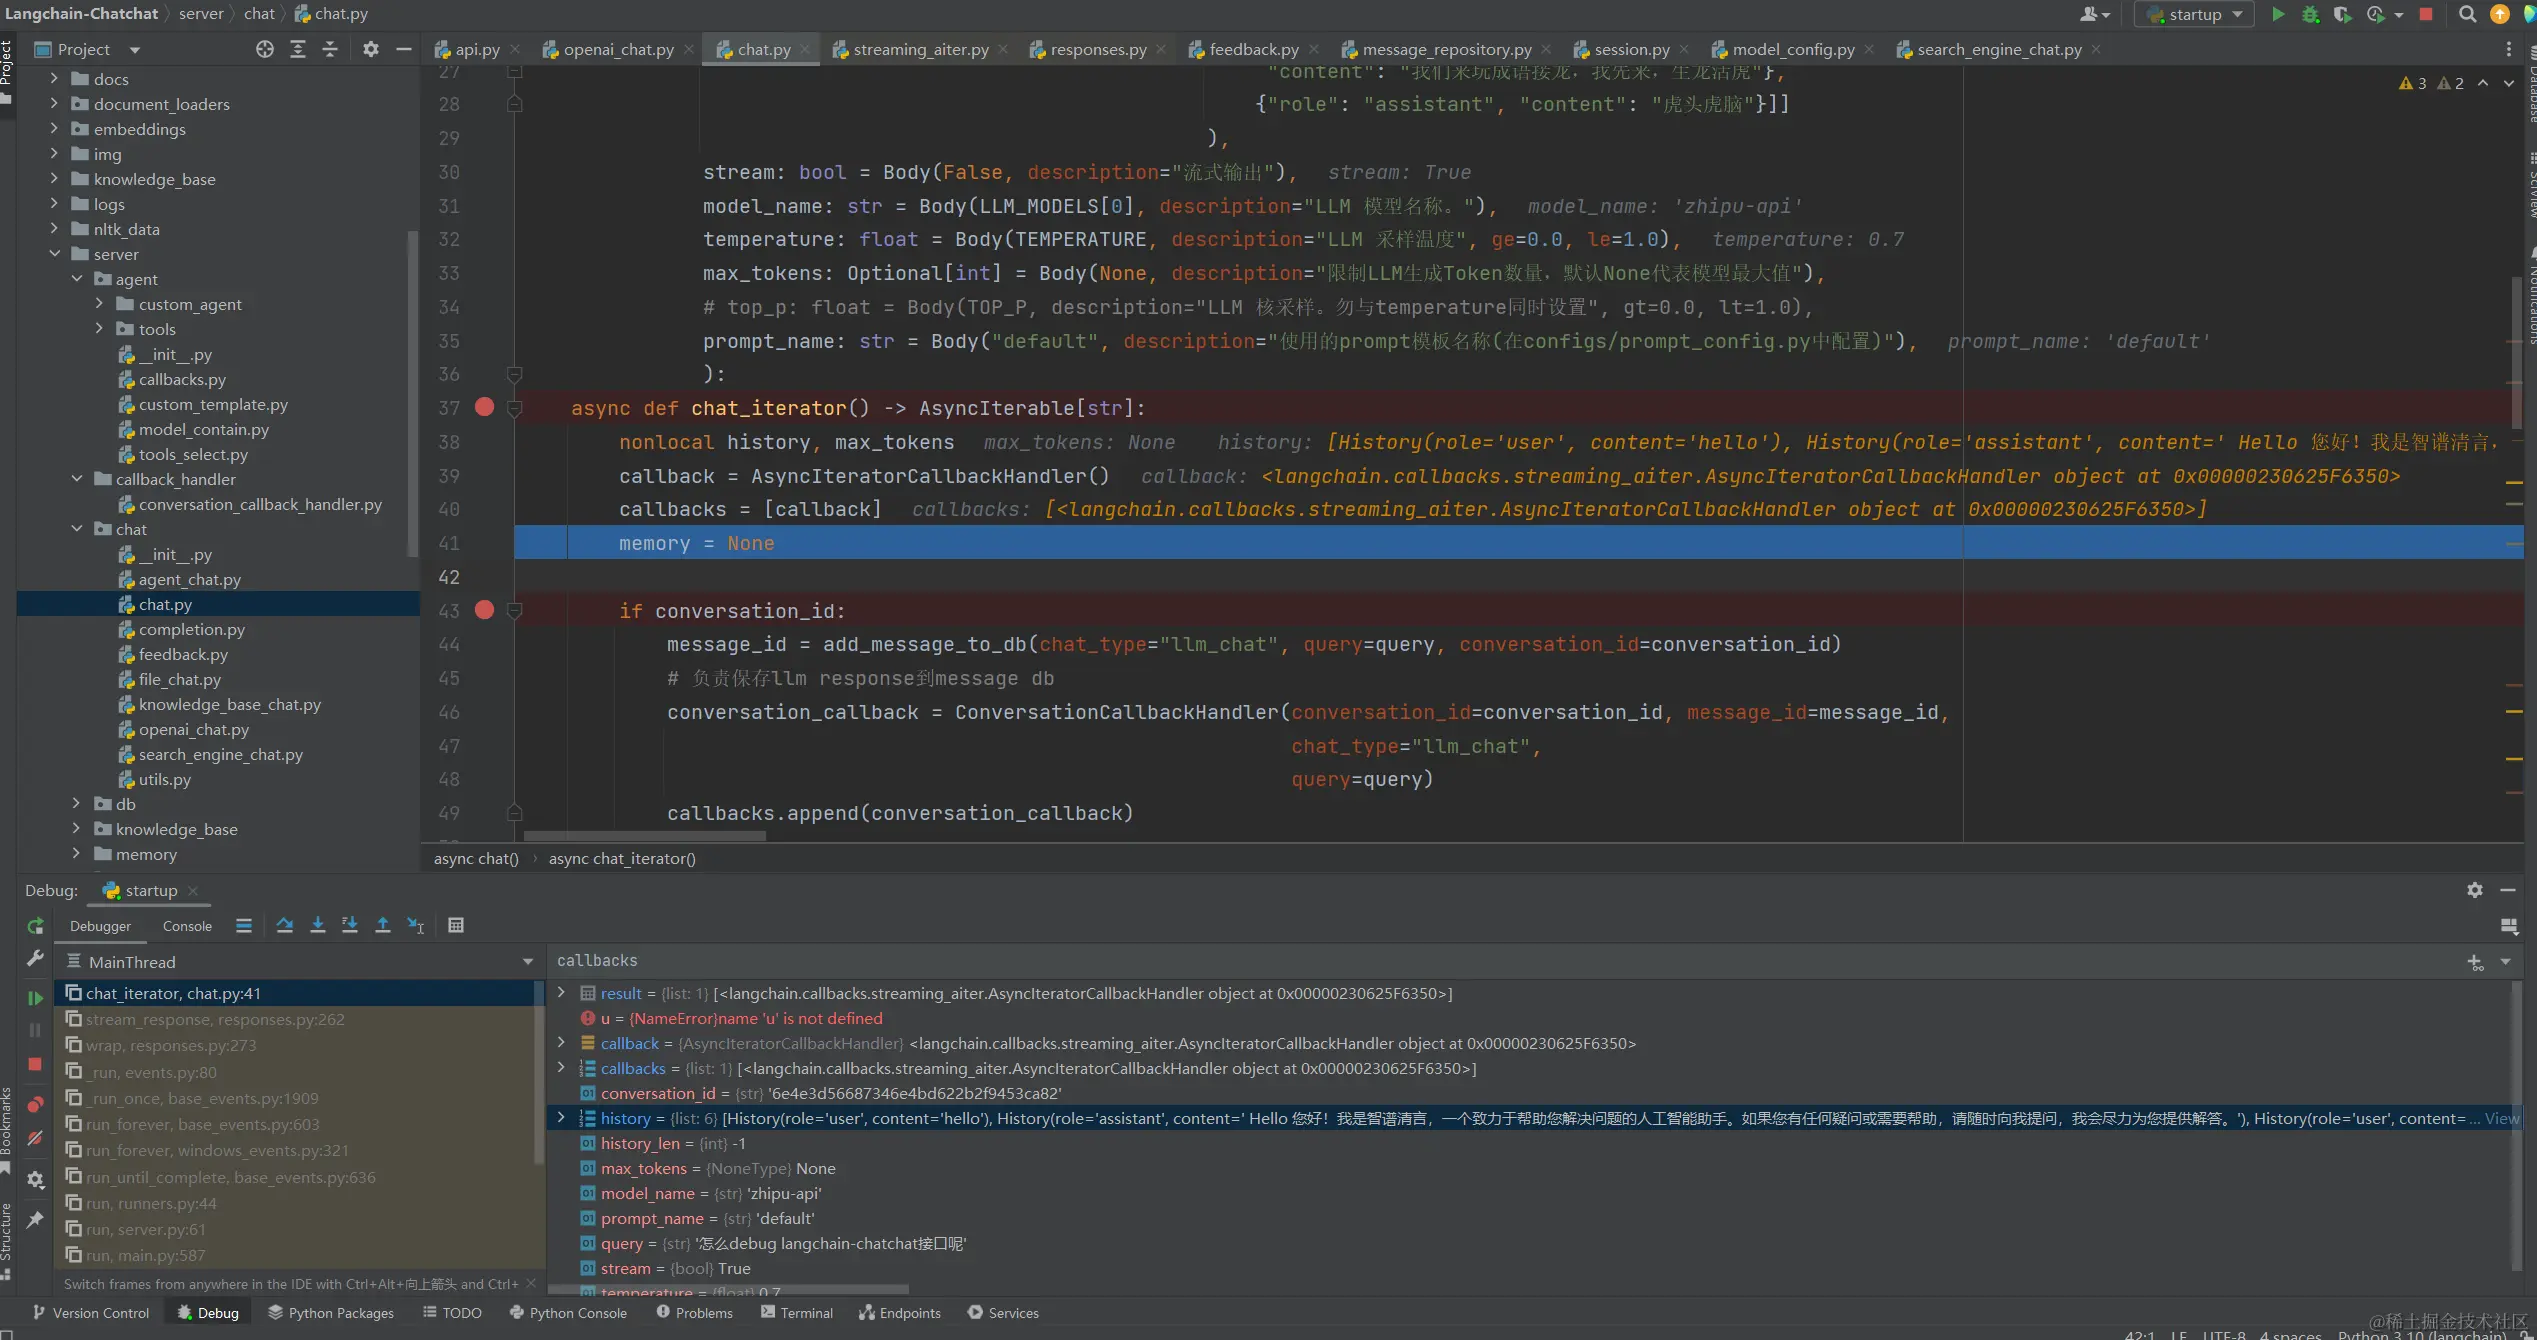Click Resume Program in debug sidebar
Screen dimensions: 2537x1340
pyautogui.click(x=35, y=998)
